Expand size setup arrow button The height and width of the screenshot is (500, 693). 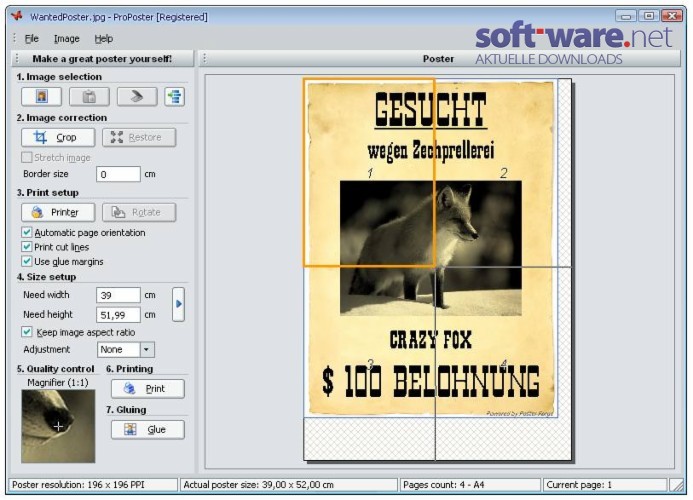(178, 304)
